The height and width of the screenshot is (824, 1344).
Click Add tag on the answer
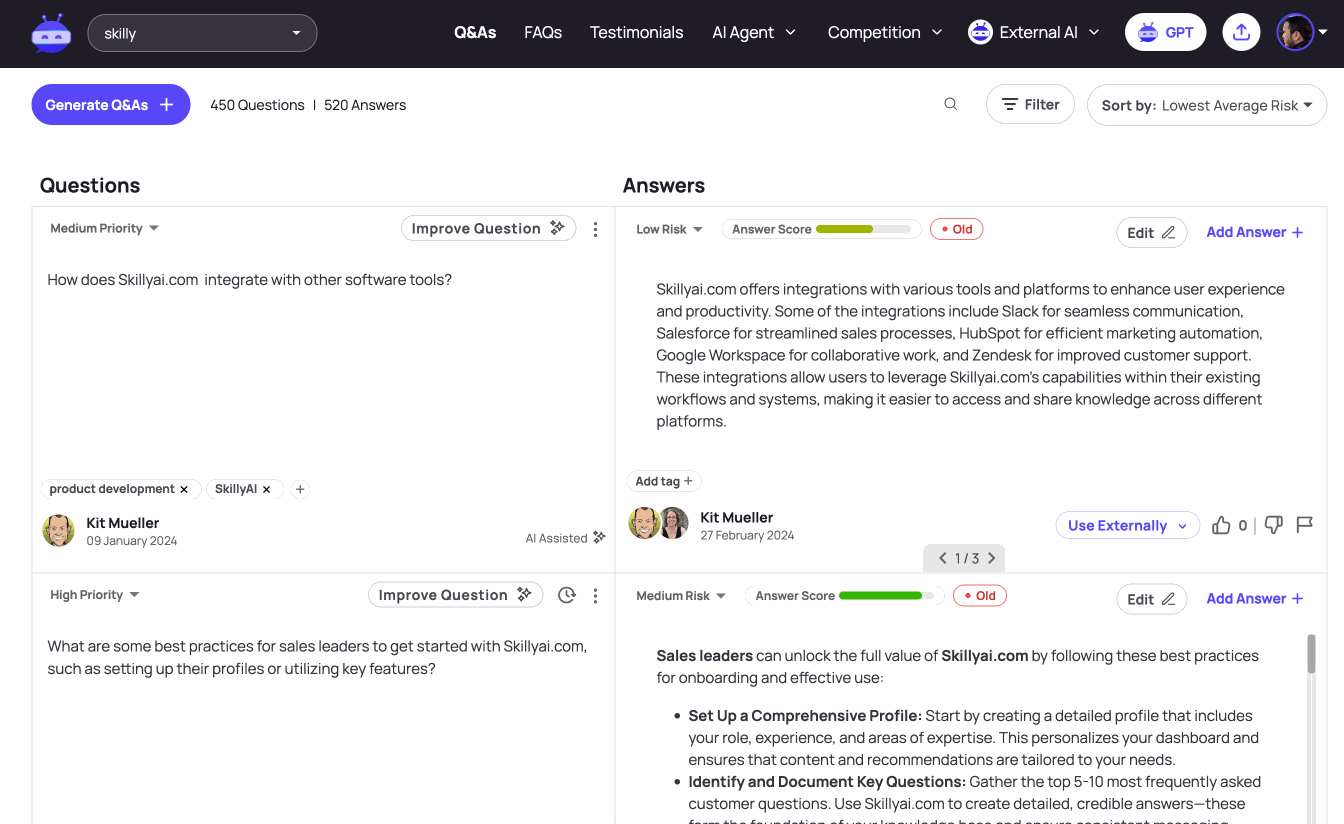point(664,481)
